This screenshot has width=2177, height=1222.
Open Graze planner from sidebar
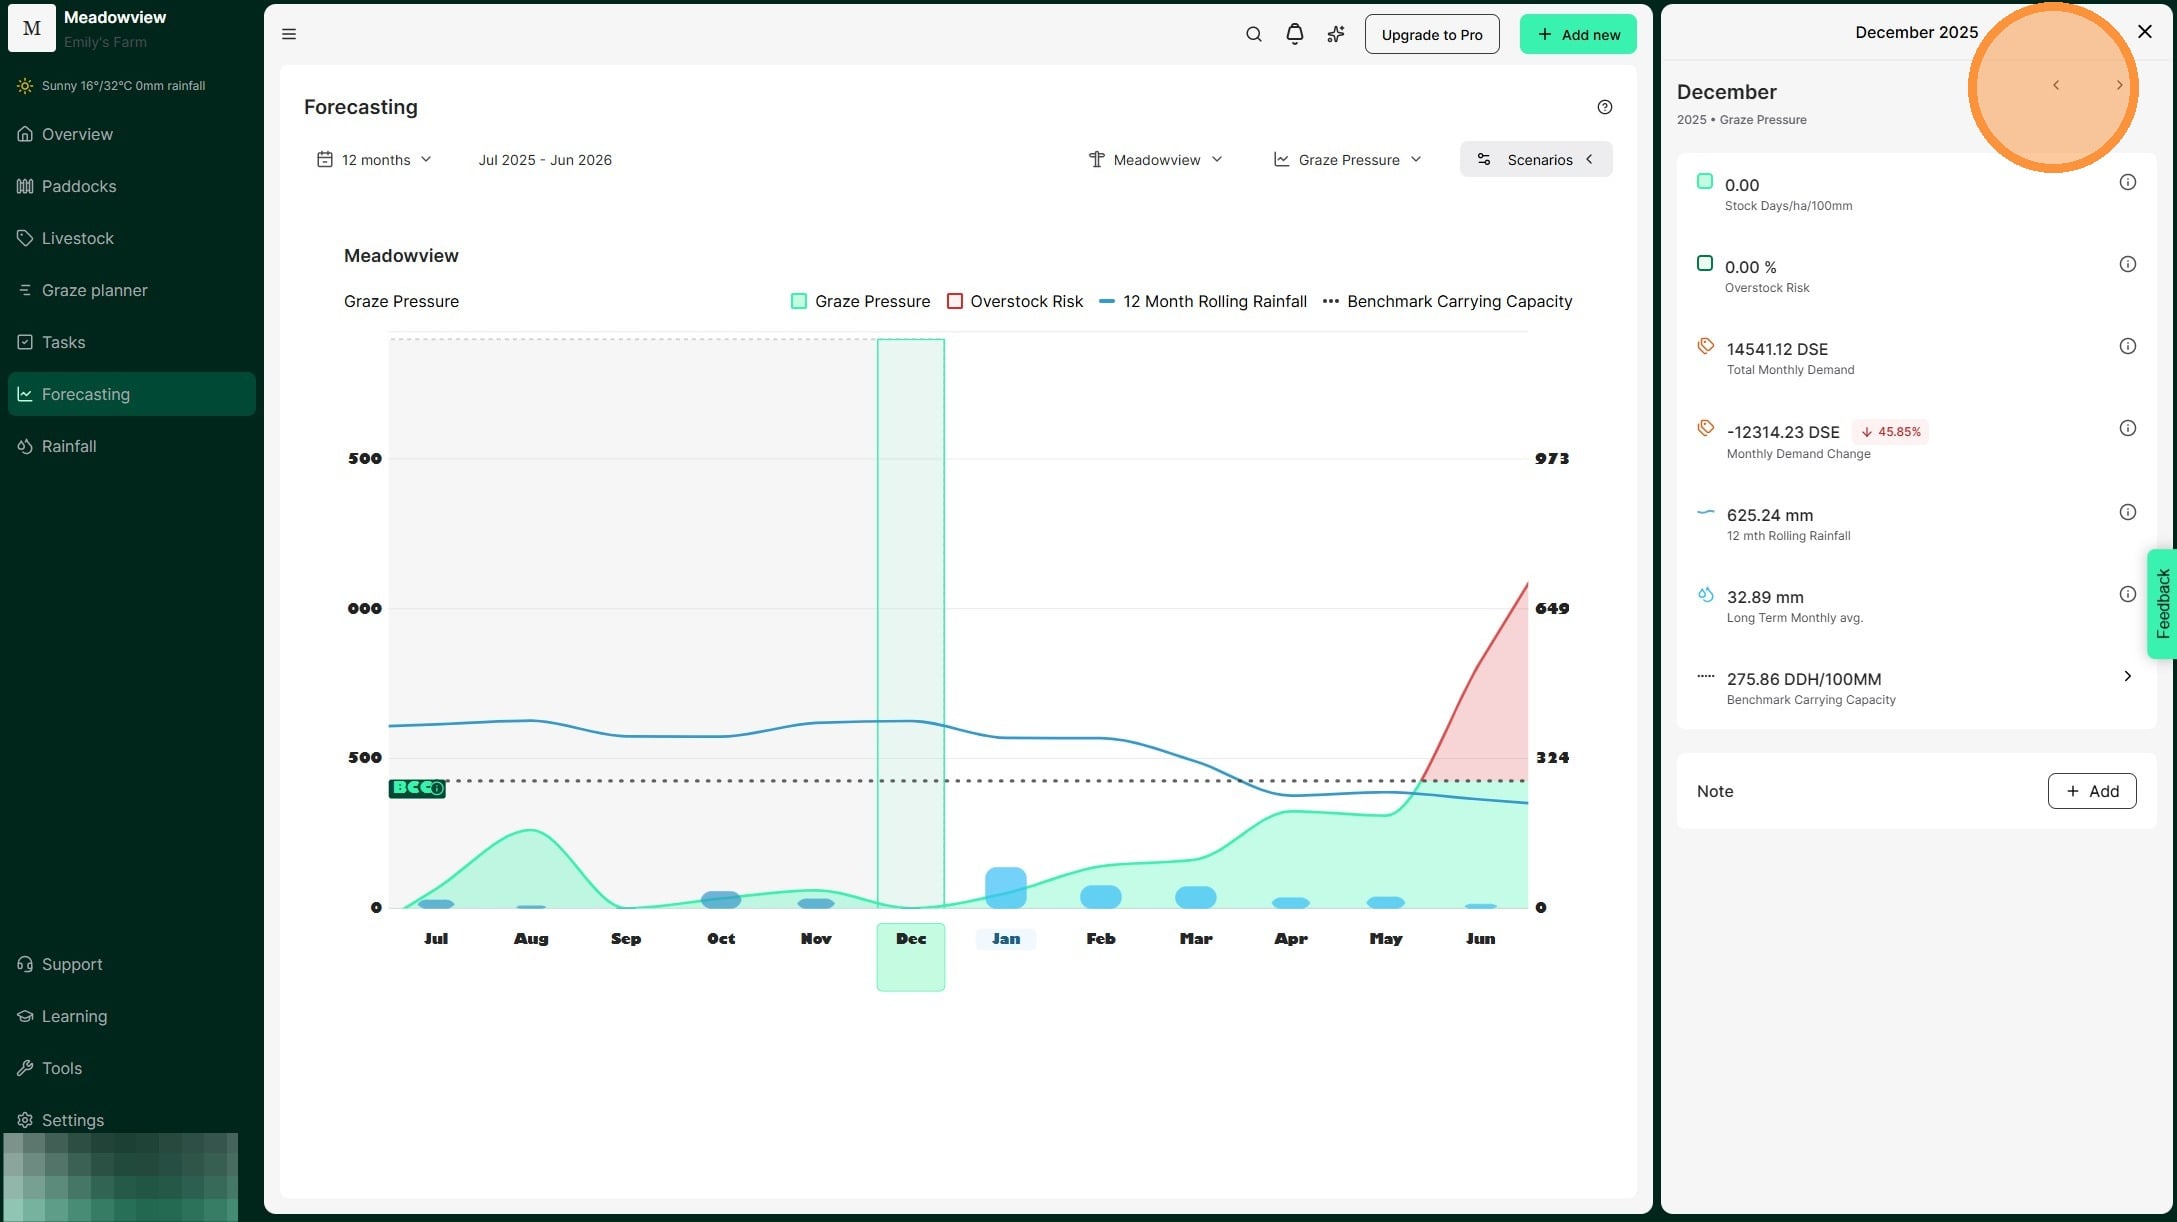[94, 290]
